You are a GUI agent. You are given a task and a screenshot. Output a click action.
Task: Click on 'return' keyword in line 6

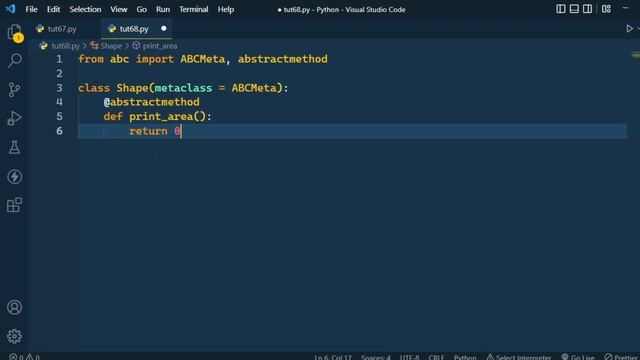tap(148, 131)
